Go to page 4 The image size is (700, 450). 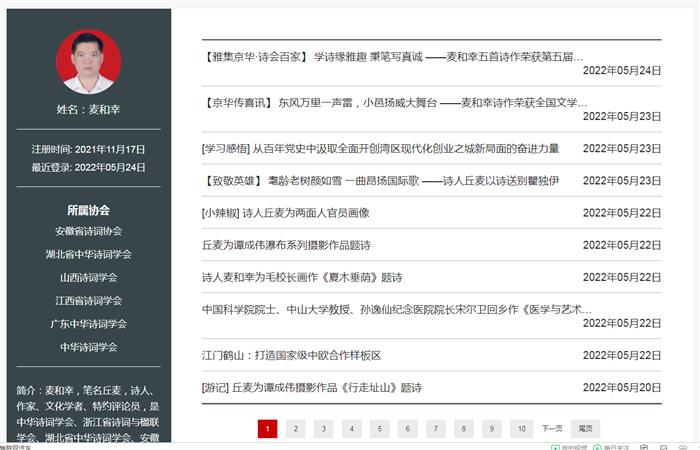point(352,429)
